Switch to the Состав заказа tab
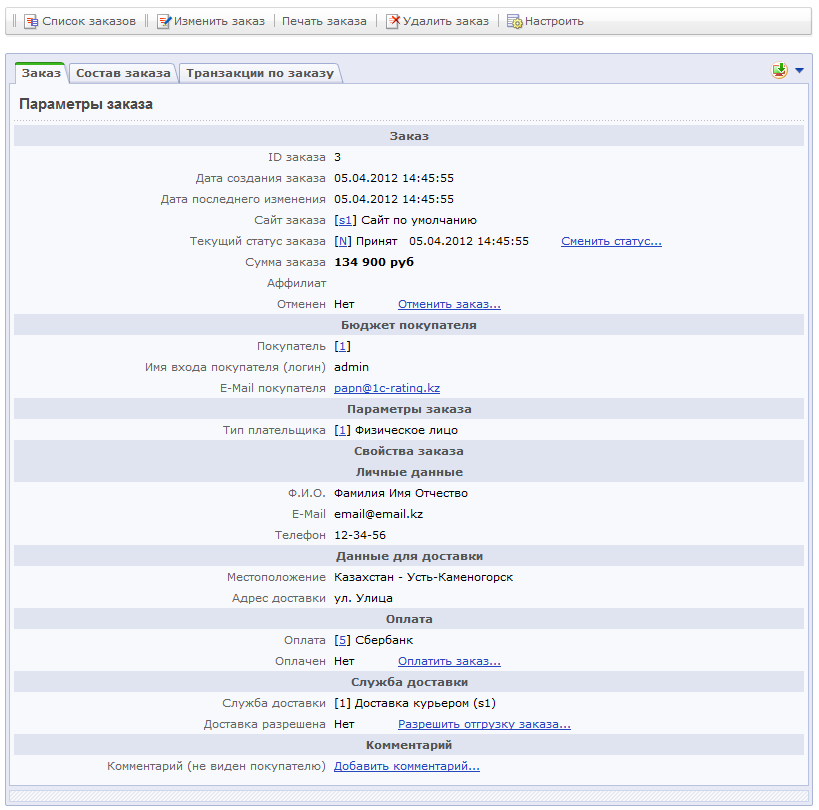 [124, 73]
